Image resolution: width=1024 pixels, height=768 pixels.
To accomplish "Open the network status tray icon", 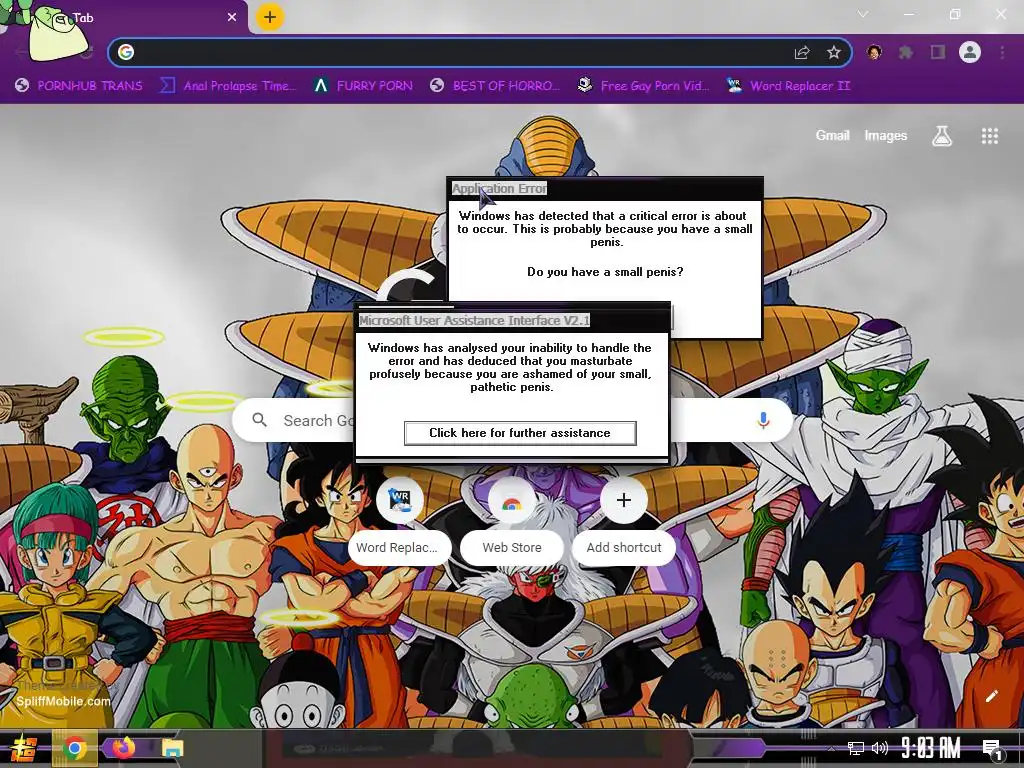I will [x=856, y=748].
